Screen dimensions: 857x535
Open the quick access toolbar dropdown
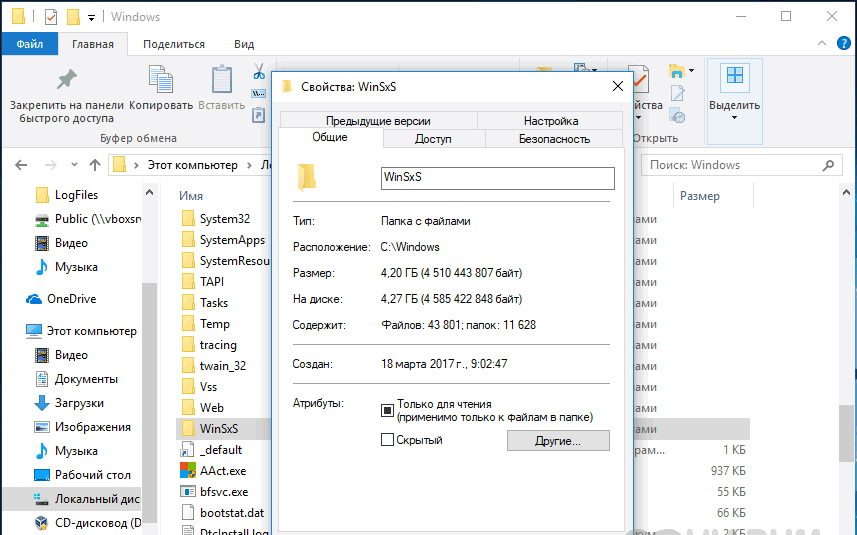91,18
